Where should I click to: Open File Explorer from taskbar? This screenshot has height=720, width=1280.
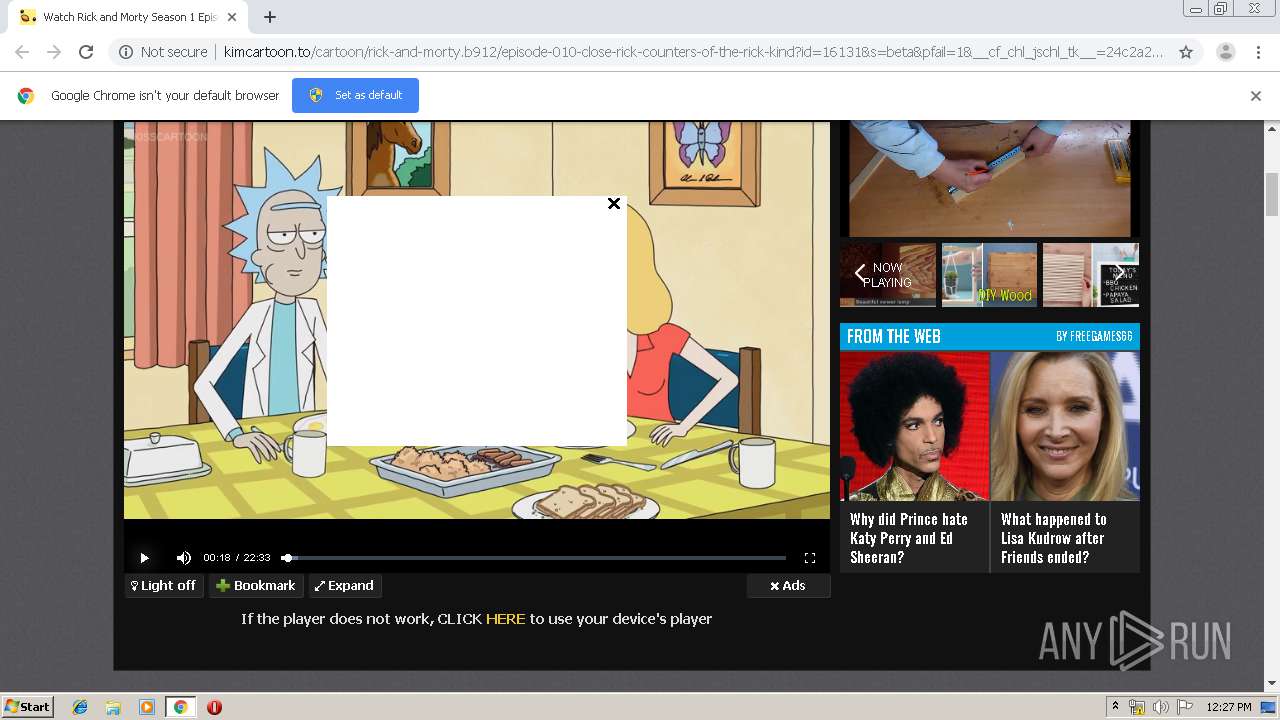(x=113, y=707)
